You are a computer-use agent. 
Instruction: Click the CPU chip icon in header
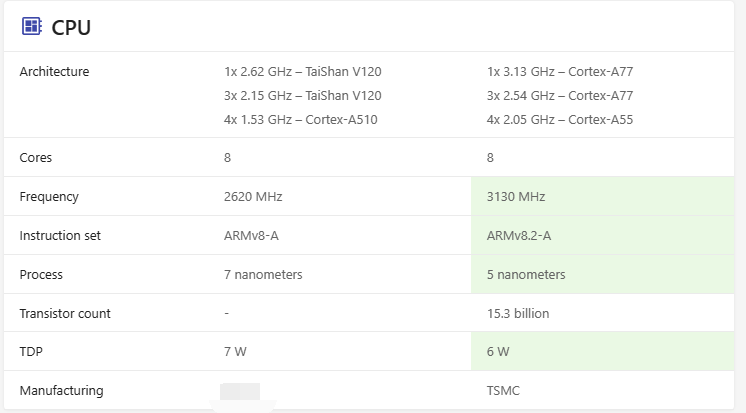click(x=32, y=27)
